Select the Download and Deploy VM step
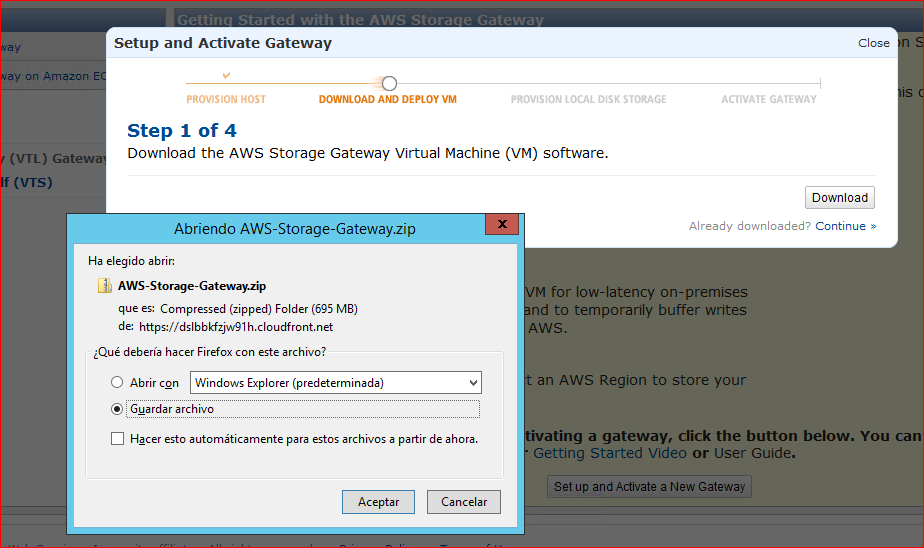924x548 pixels. click(388, 100)
